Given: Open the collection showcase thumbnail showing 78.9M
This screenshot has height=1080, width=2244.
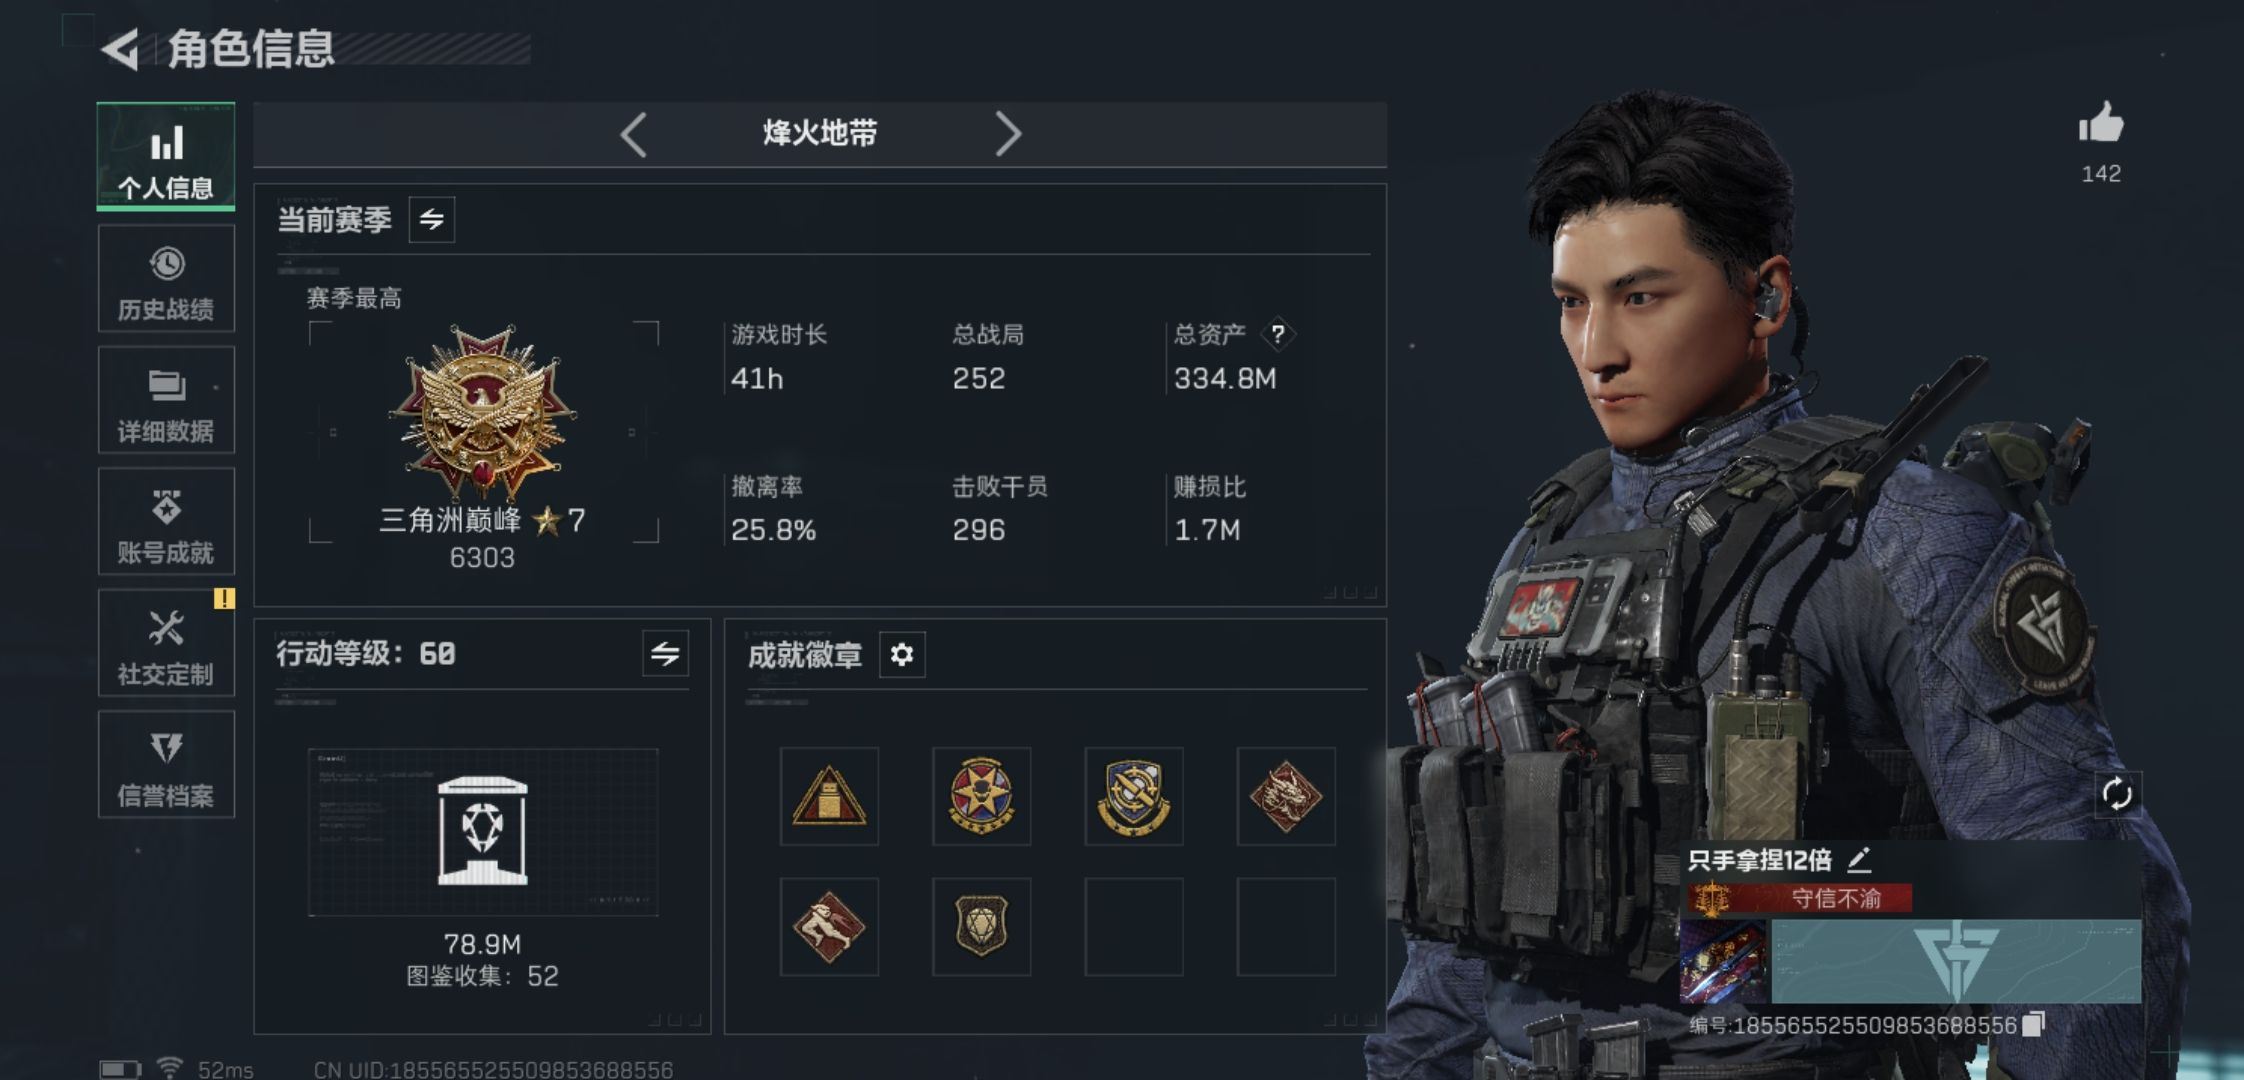Looking at the screenshot, I should pos(483,832).
